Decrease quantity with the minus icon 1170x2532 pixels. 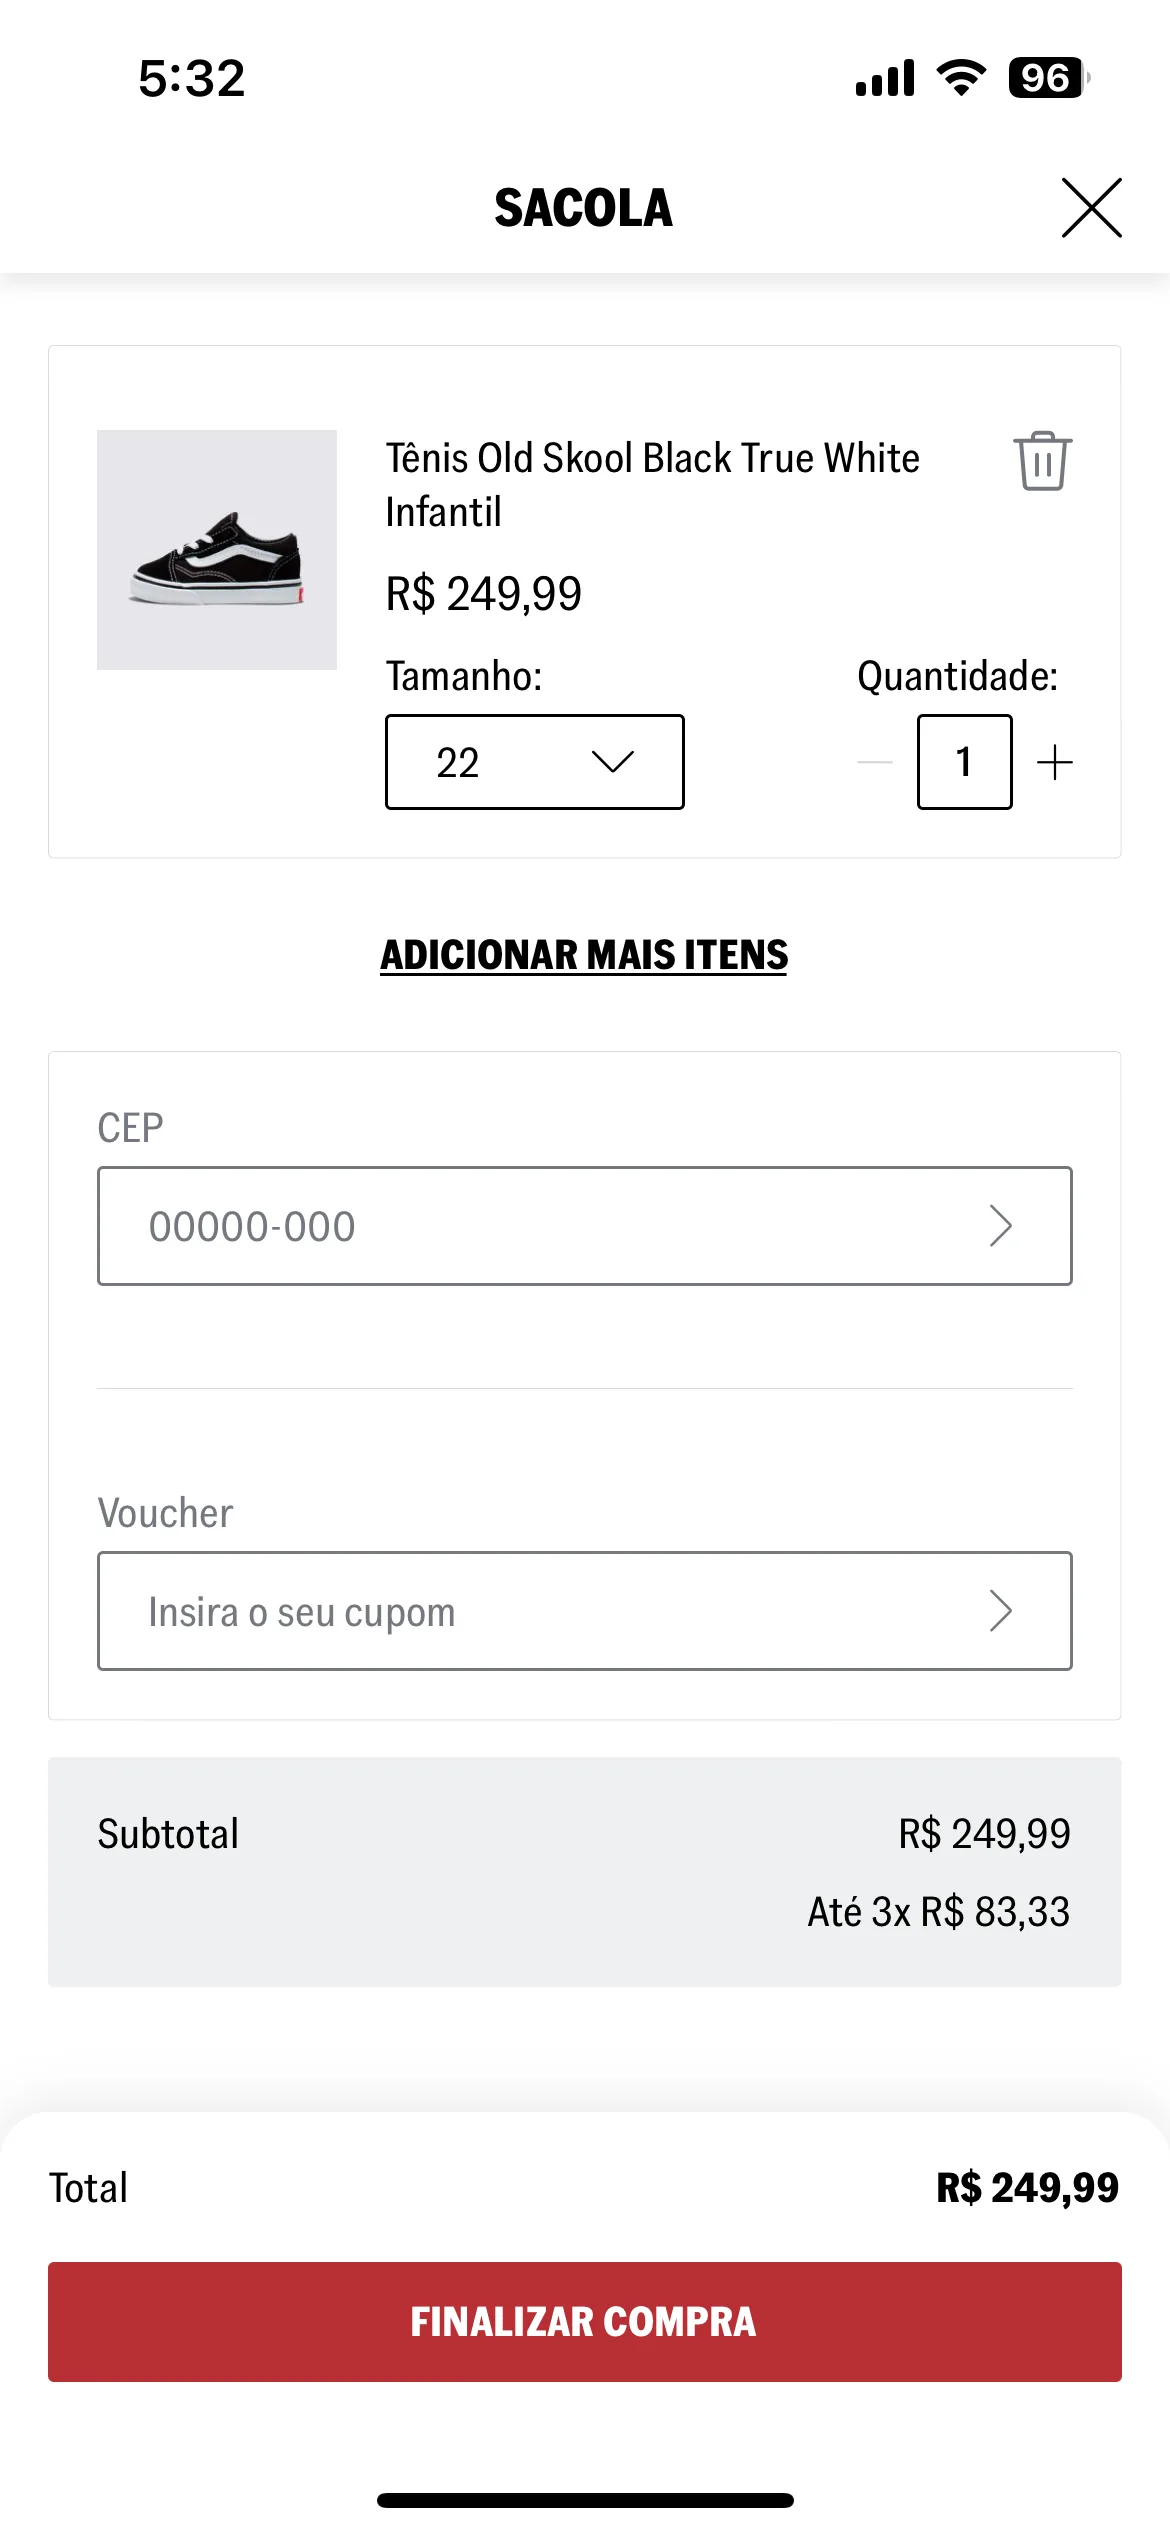point(875,763)
